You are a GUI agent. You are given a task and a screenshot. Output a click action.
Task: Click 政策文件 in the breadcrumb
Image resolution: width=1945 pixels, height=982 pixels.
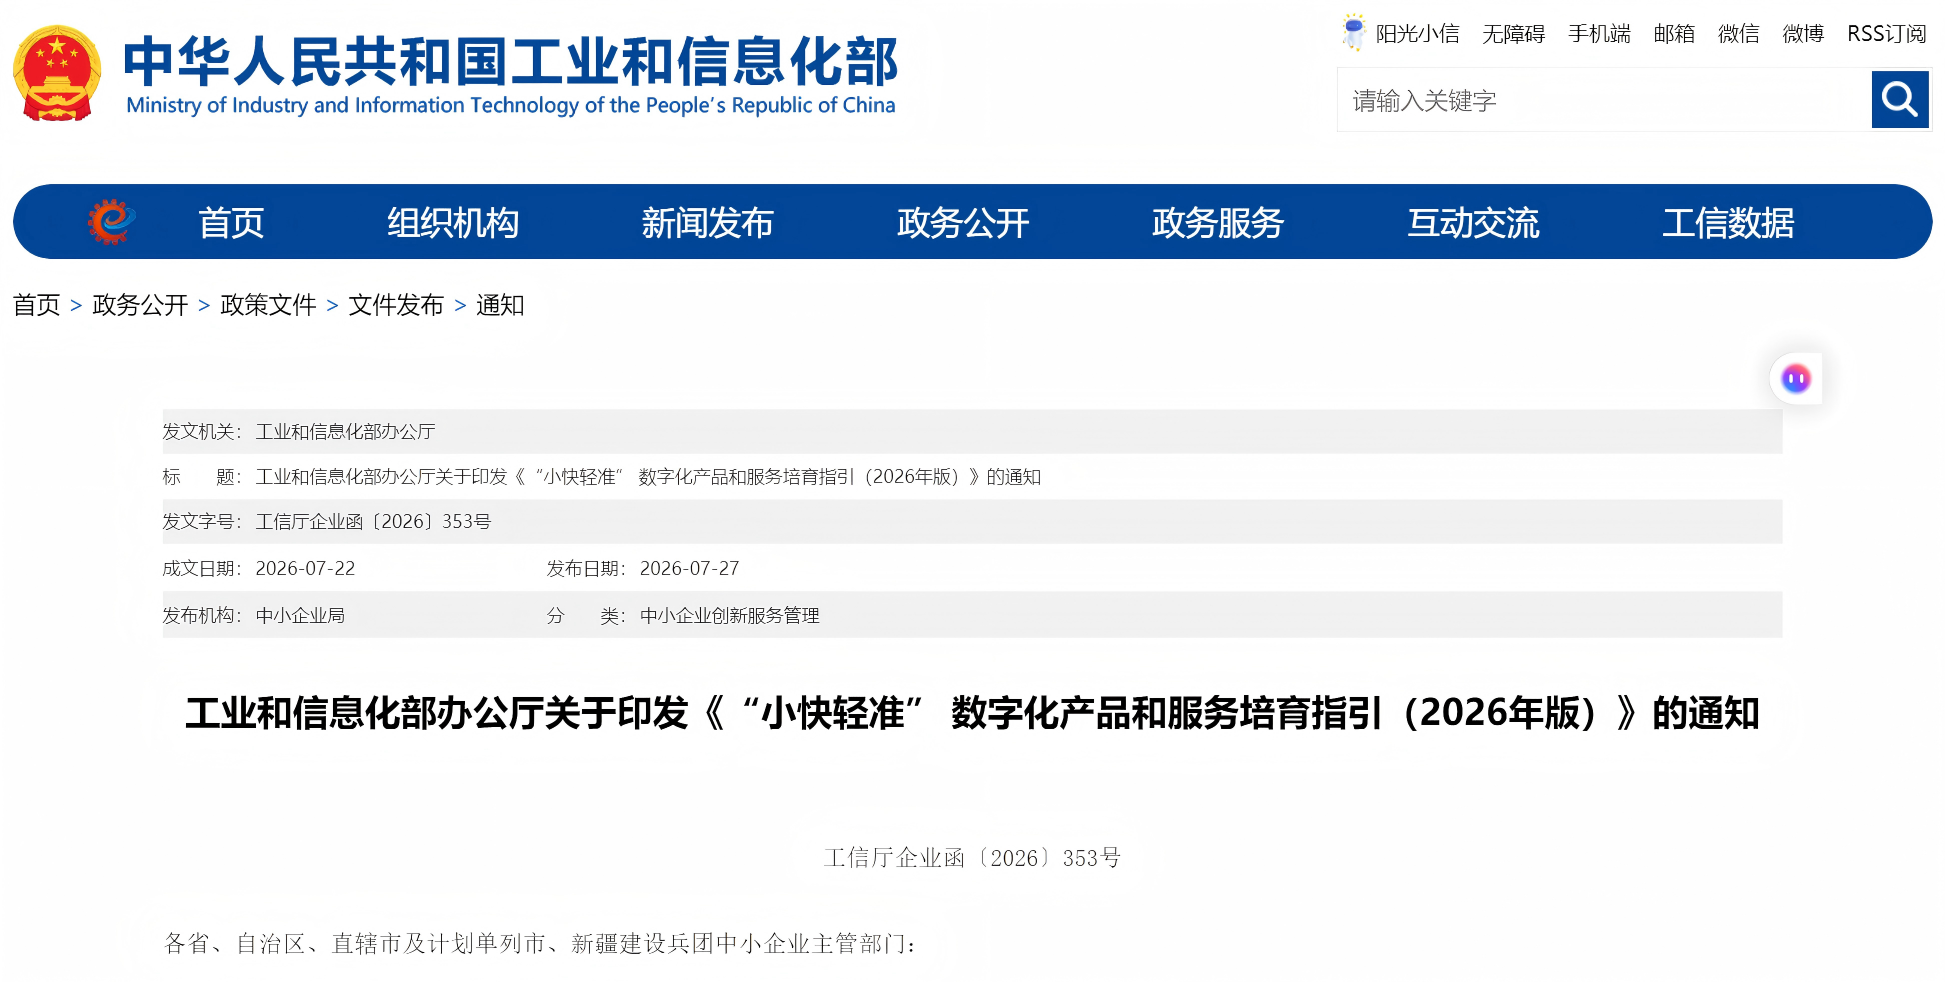point(268,305)
